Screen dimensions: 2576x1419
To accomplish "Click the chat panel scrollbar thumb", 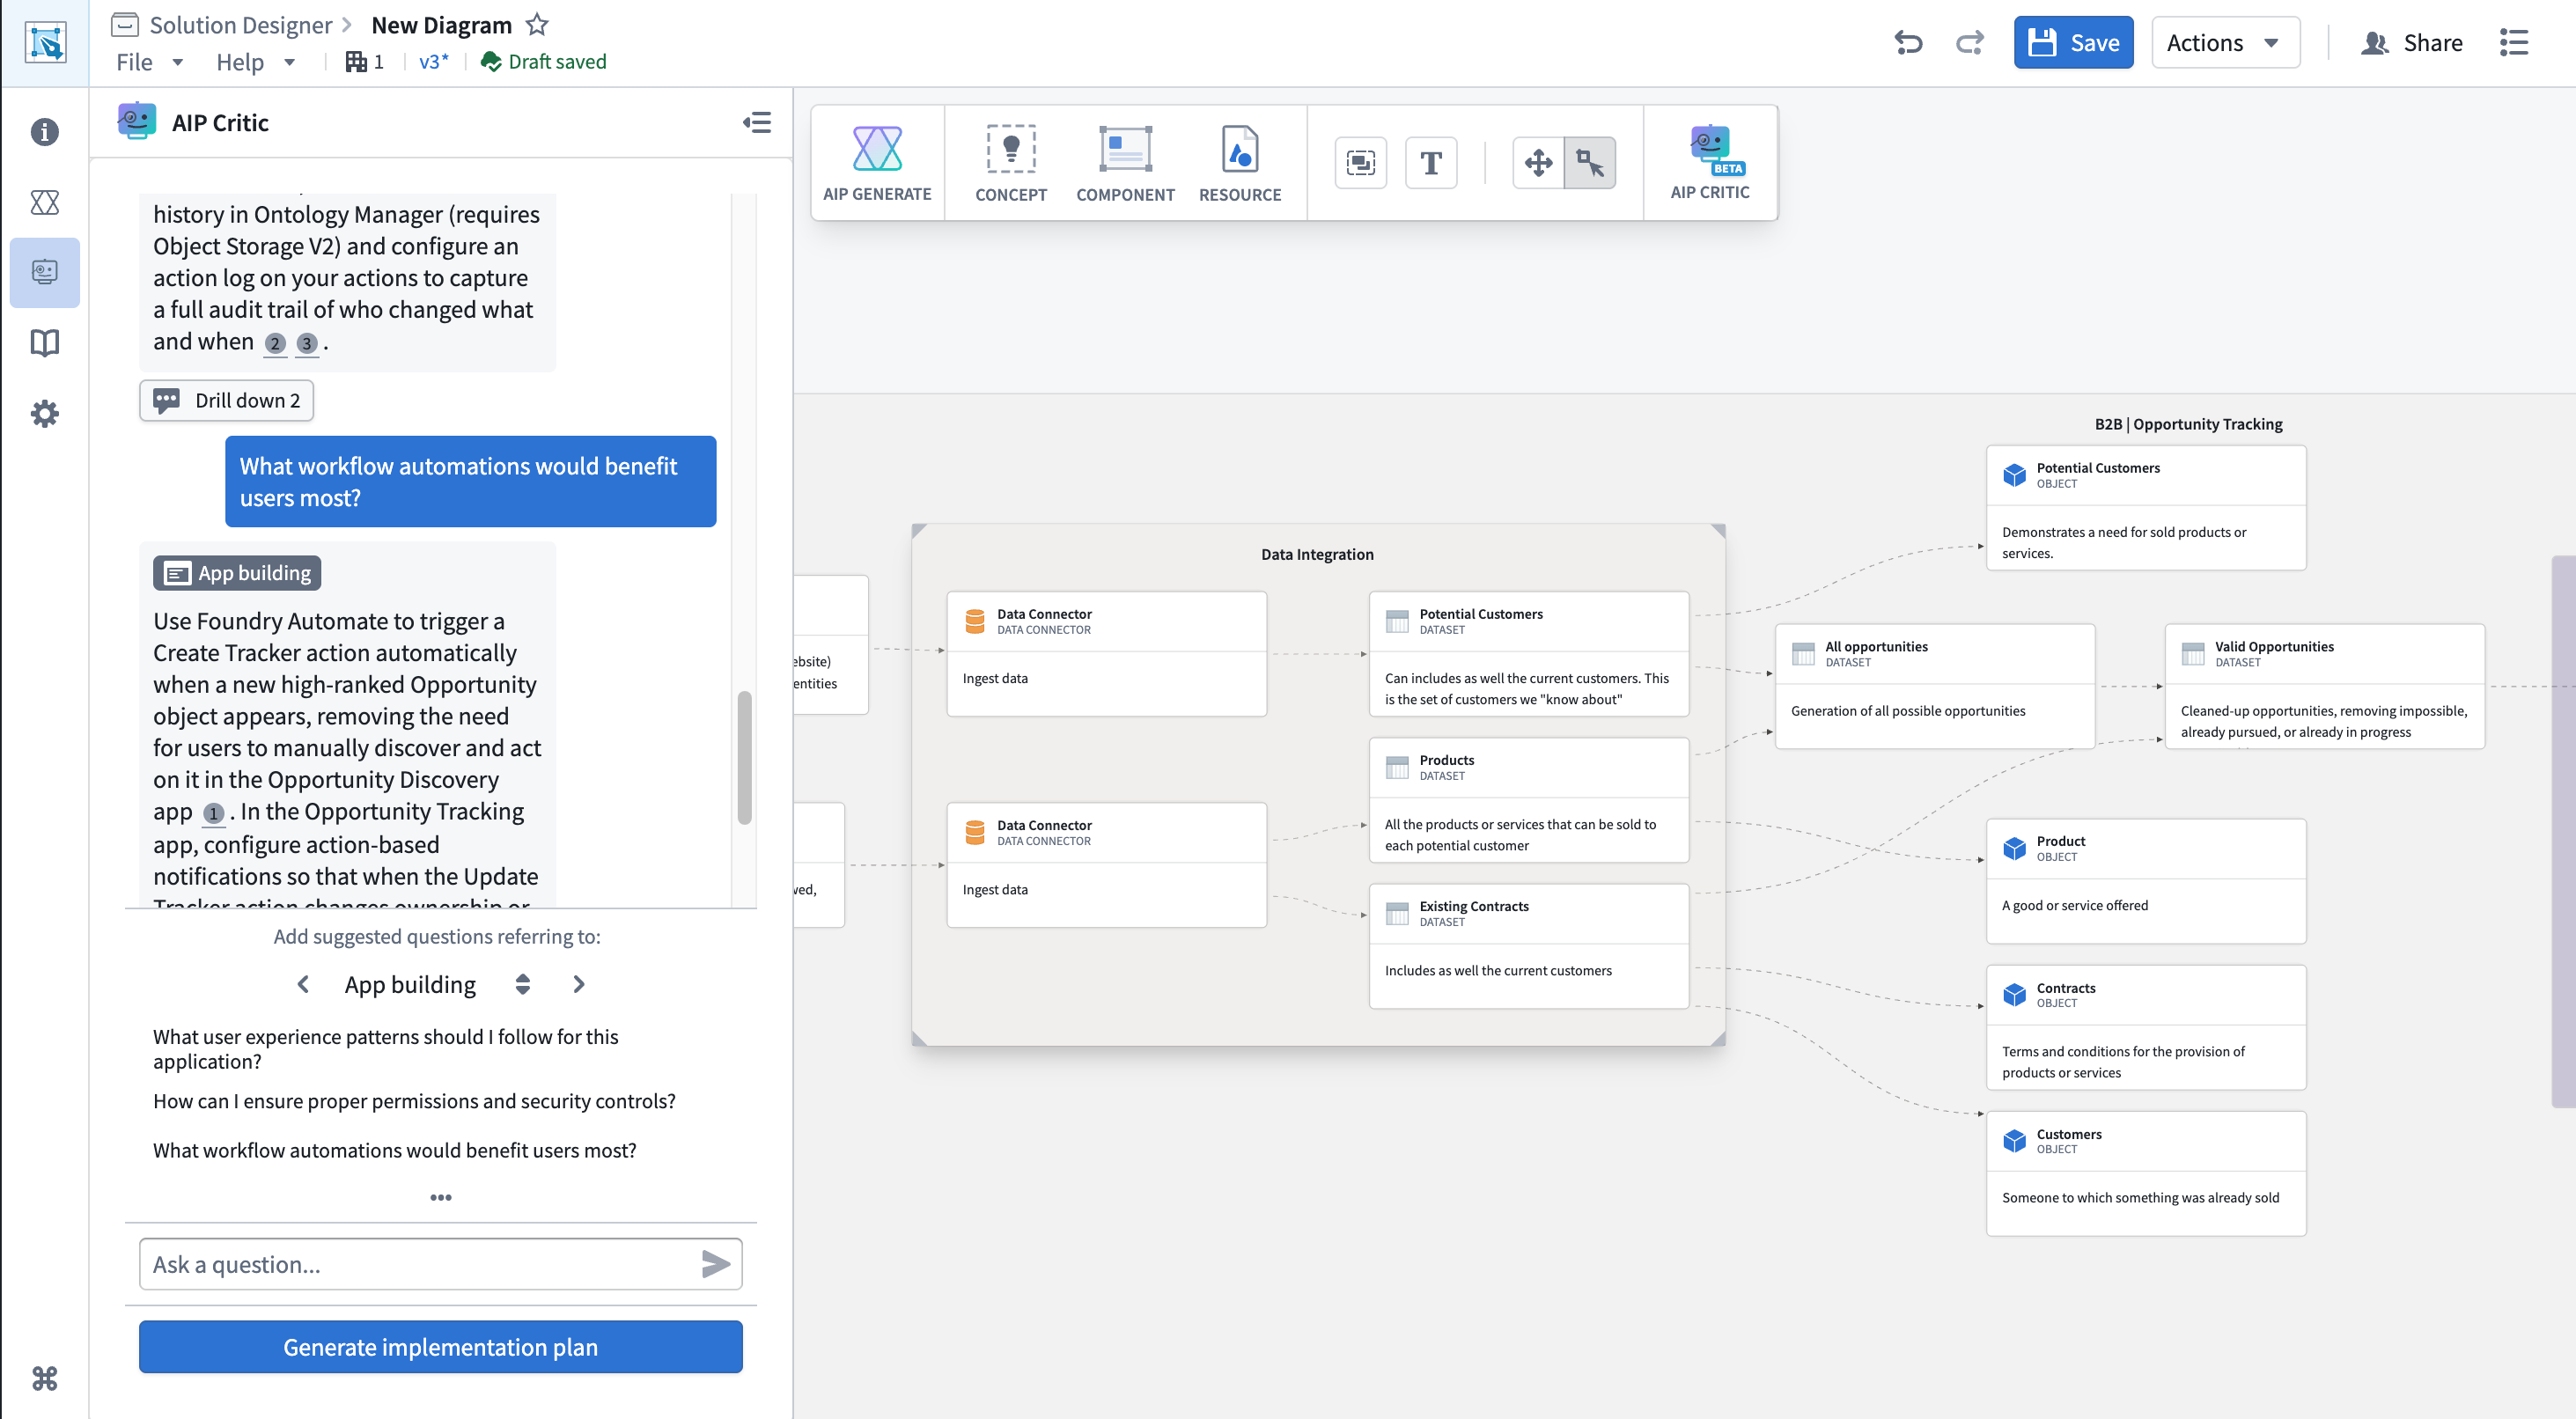I will click(x=744, y=757).
